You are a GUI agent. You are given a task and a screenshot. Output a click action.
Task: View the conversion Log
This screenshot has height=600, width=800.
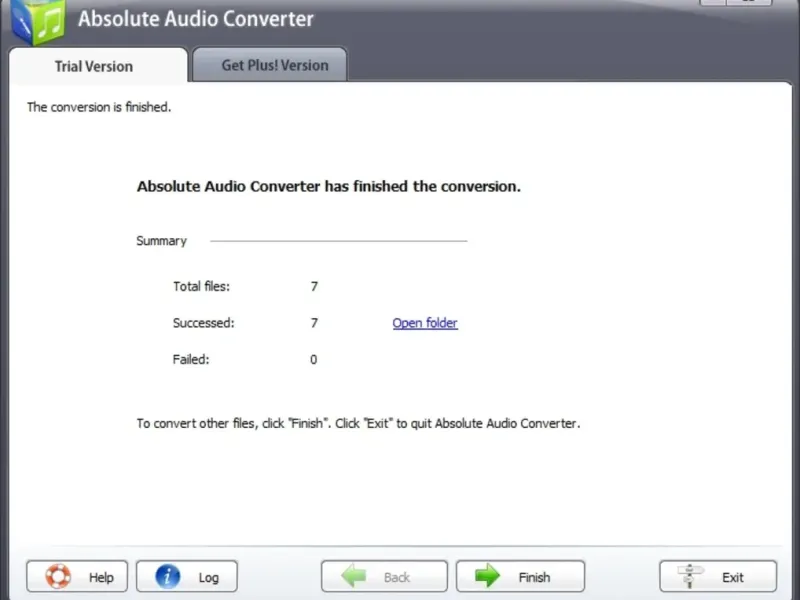click(187, 577)
